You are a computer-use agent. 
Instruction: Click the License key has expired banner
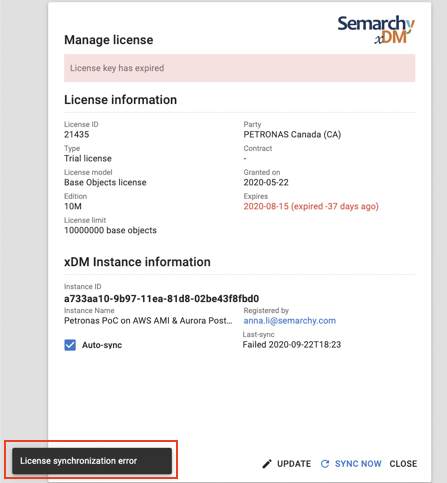point(239,68)
